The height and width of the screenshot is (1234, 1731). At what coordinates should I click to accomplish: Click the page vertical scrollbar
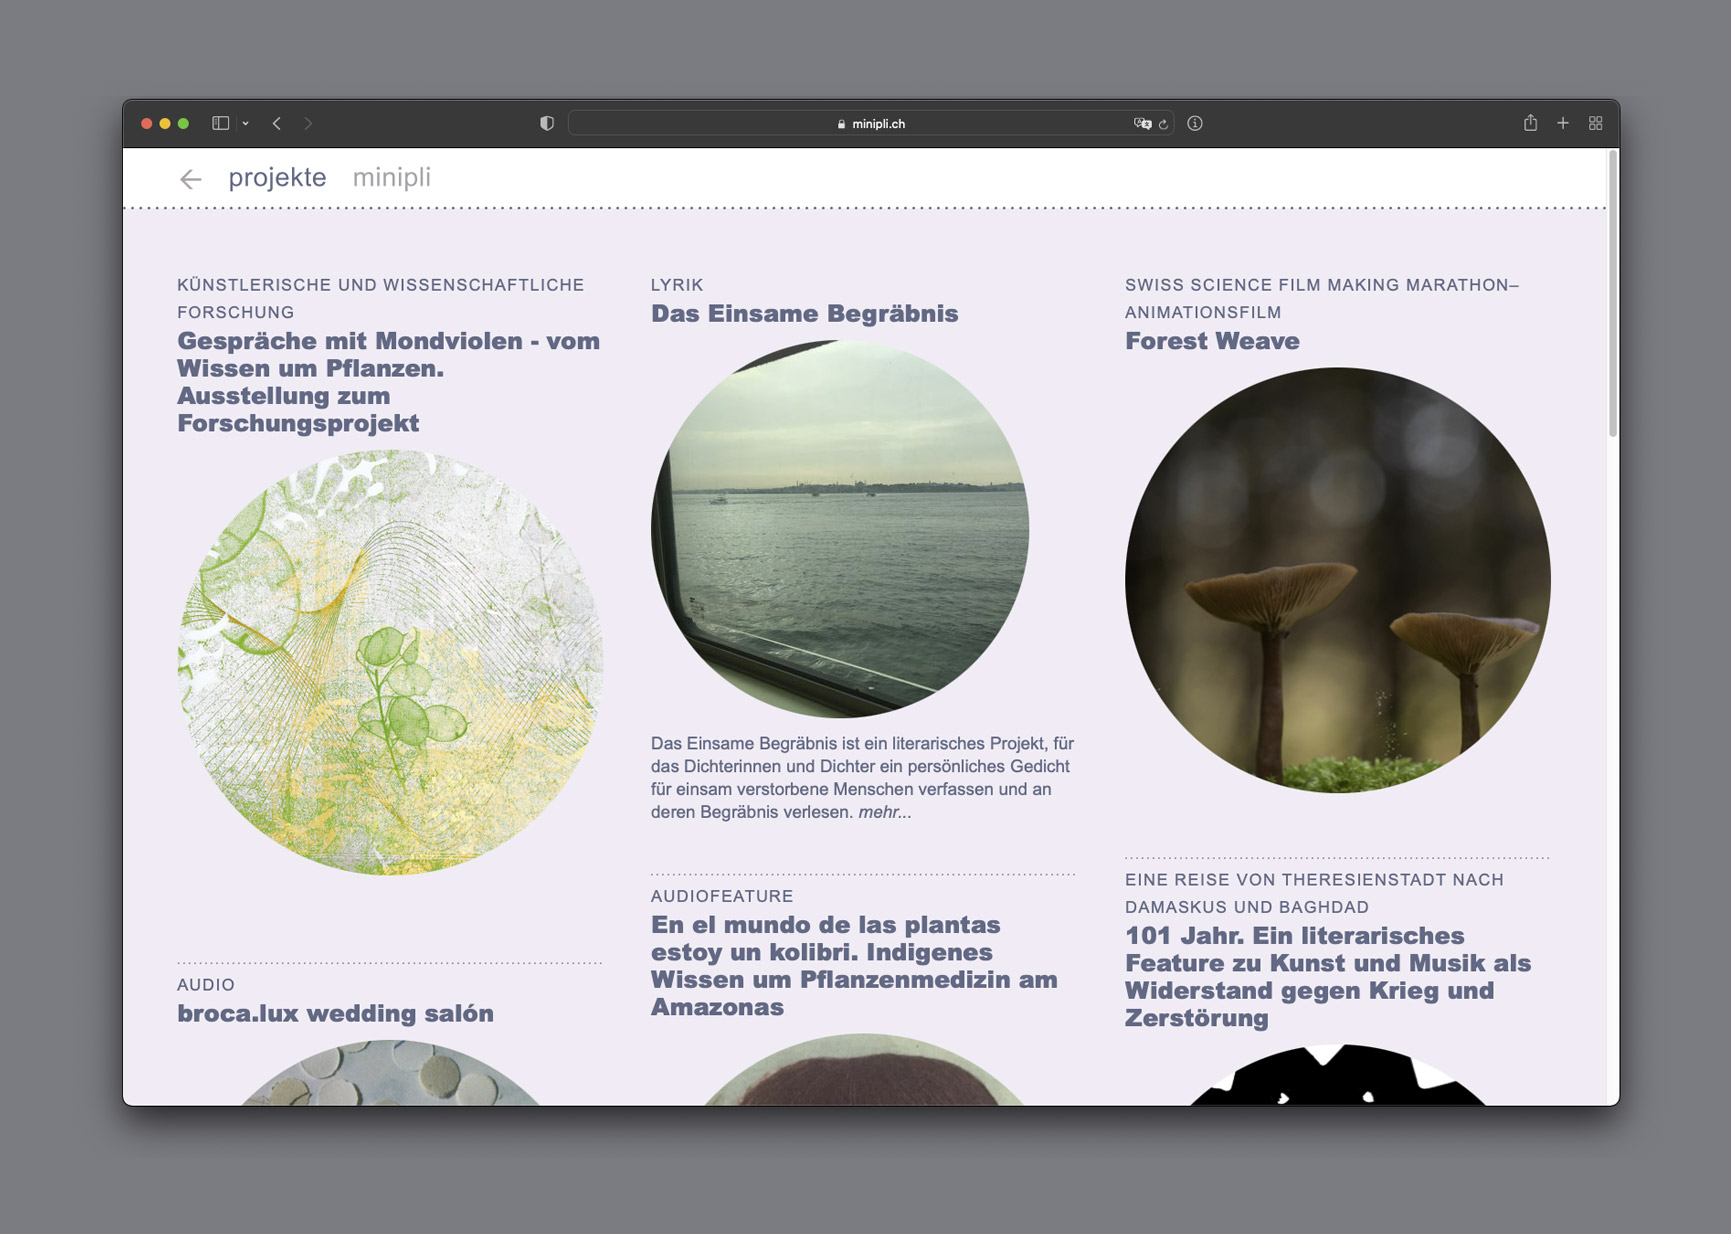coord(1611,300)
